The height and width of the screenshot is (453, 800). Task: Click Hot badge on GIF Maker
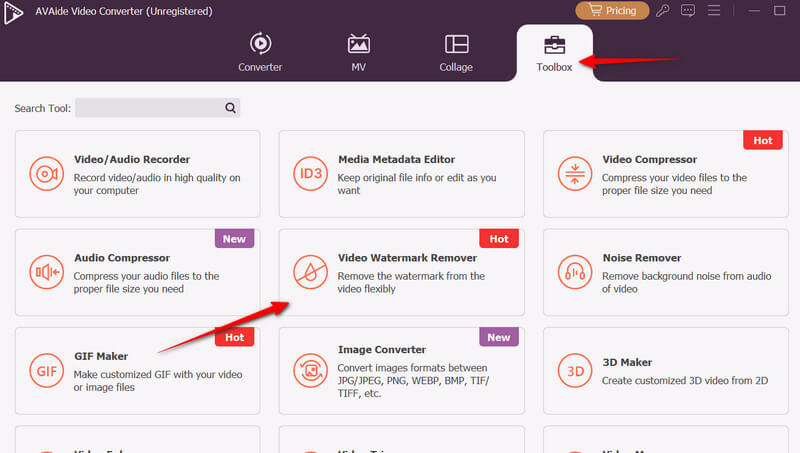235,337
